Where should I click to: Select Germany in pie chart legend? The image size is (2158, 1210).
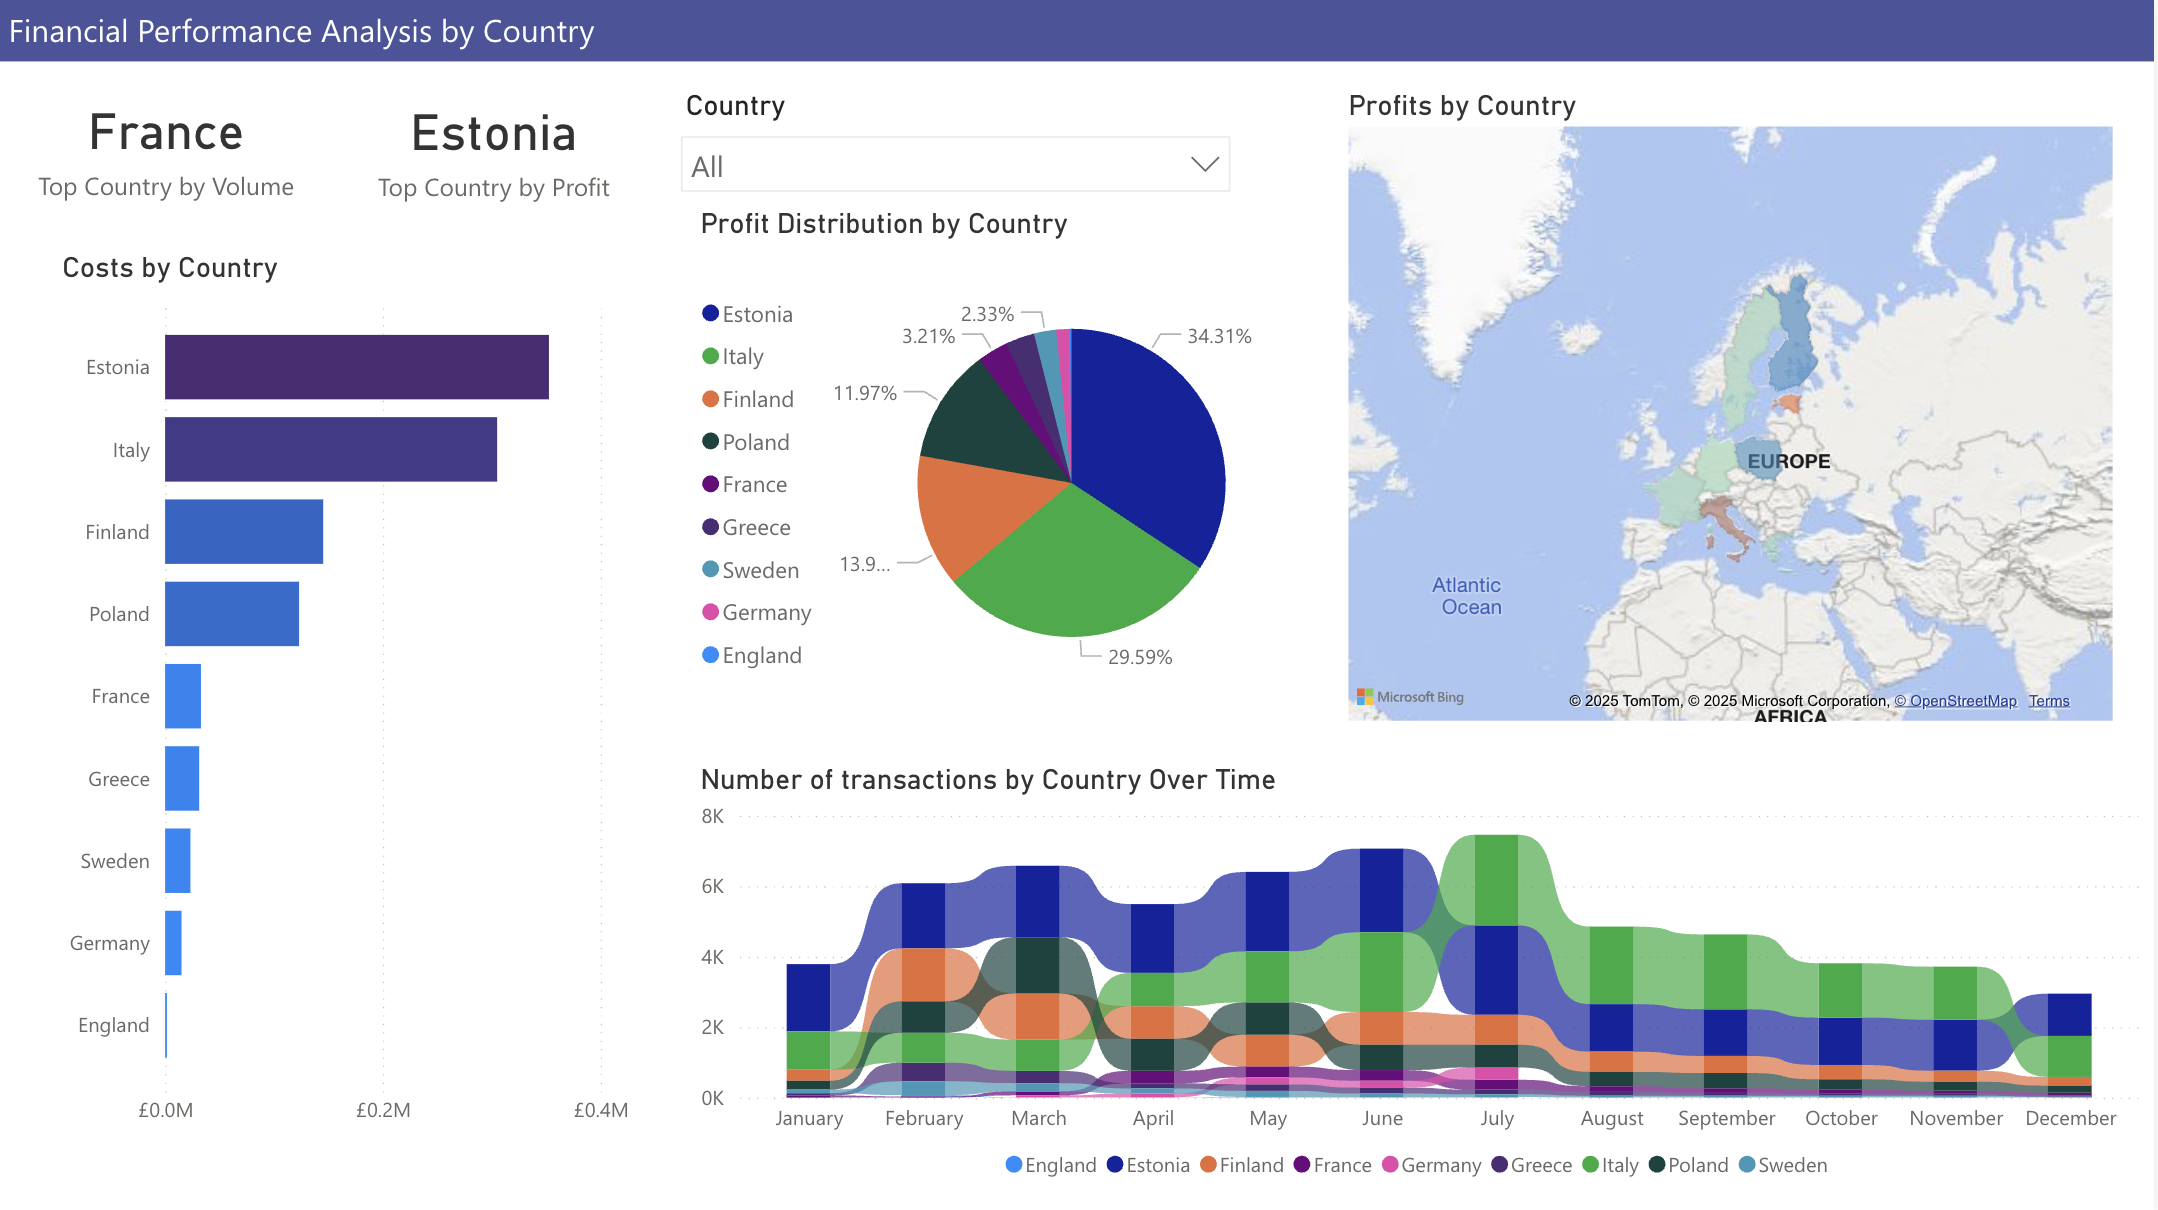[766, 613]
